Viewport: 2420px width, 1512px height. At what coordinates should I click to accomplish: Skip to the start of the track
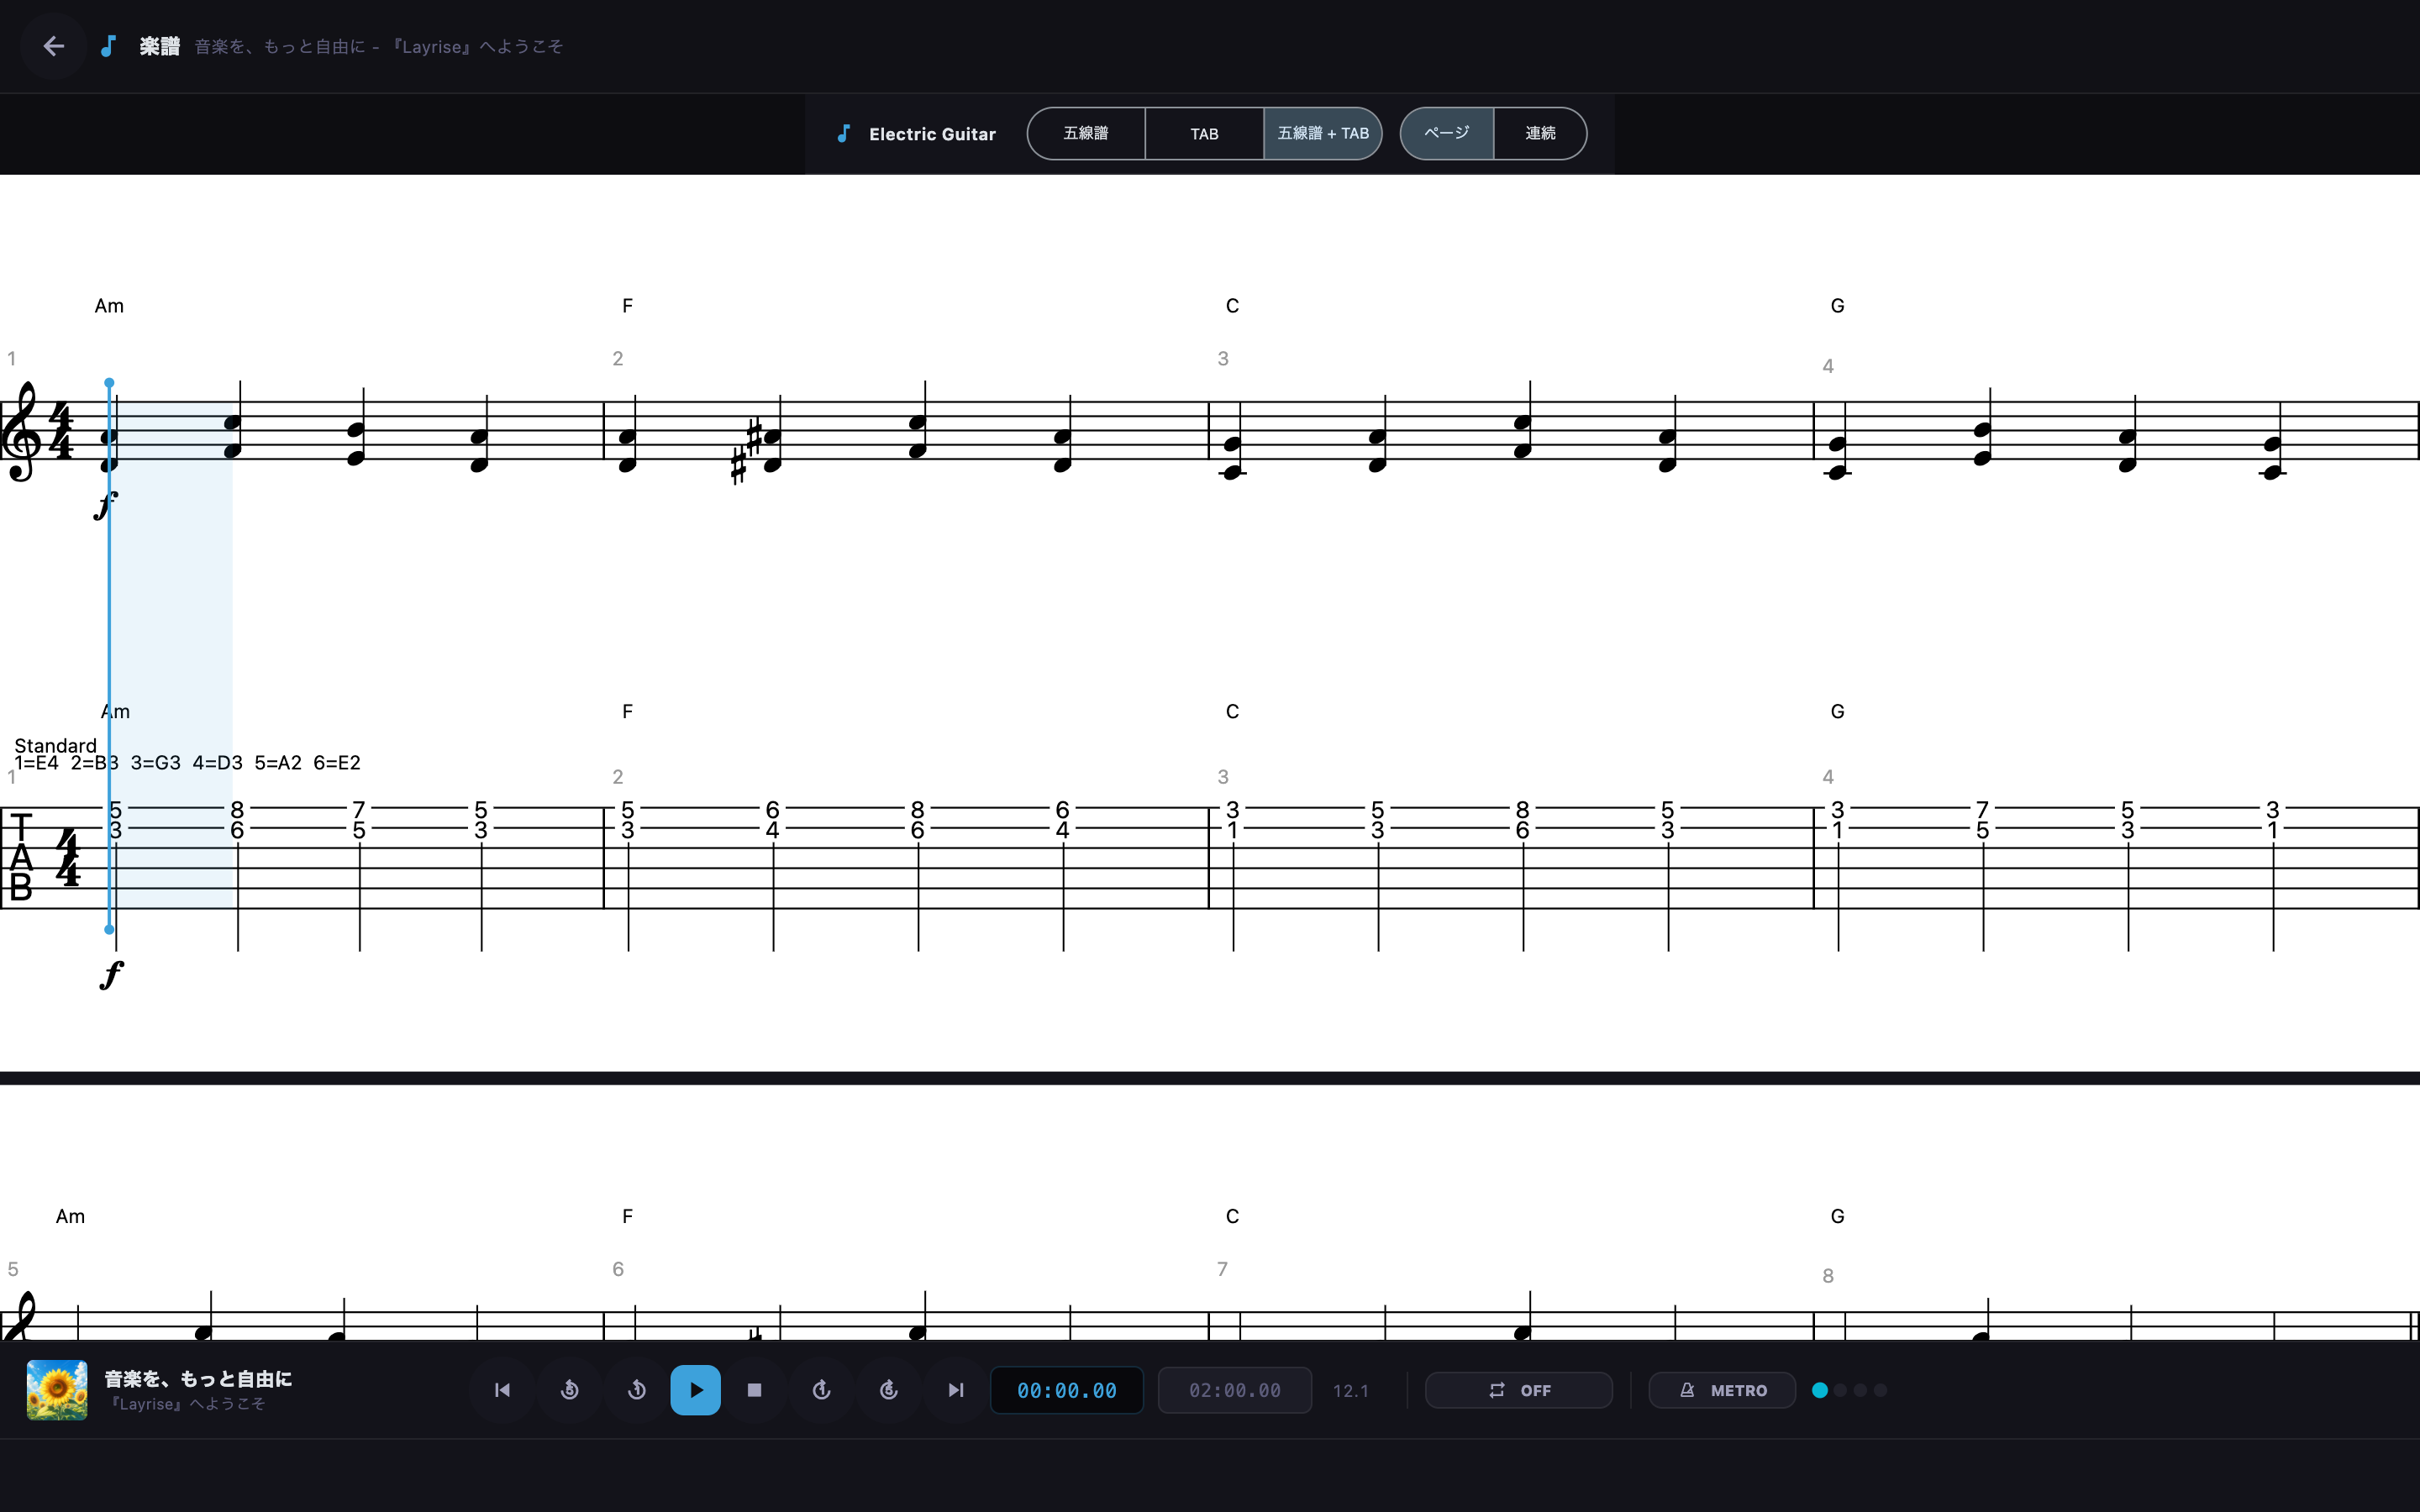tap(502, 1390)
